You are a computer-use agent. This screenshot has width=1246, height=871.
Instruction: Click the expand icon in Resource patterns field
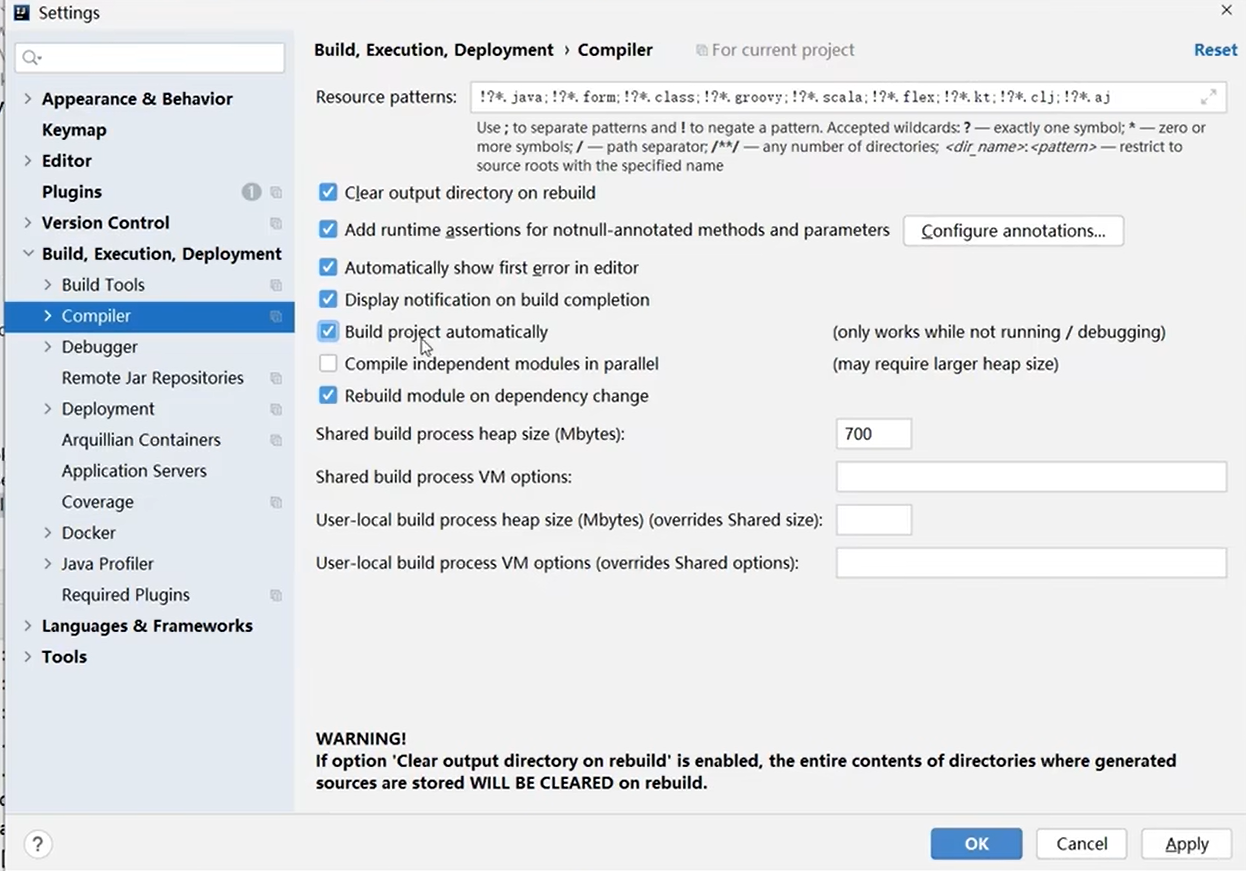[x=1209, y=97]
